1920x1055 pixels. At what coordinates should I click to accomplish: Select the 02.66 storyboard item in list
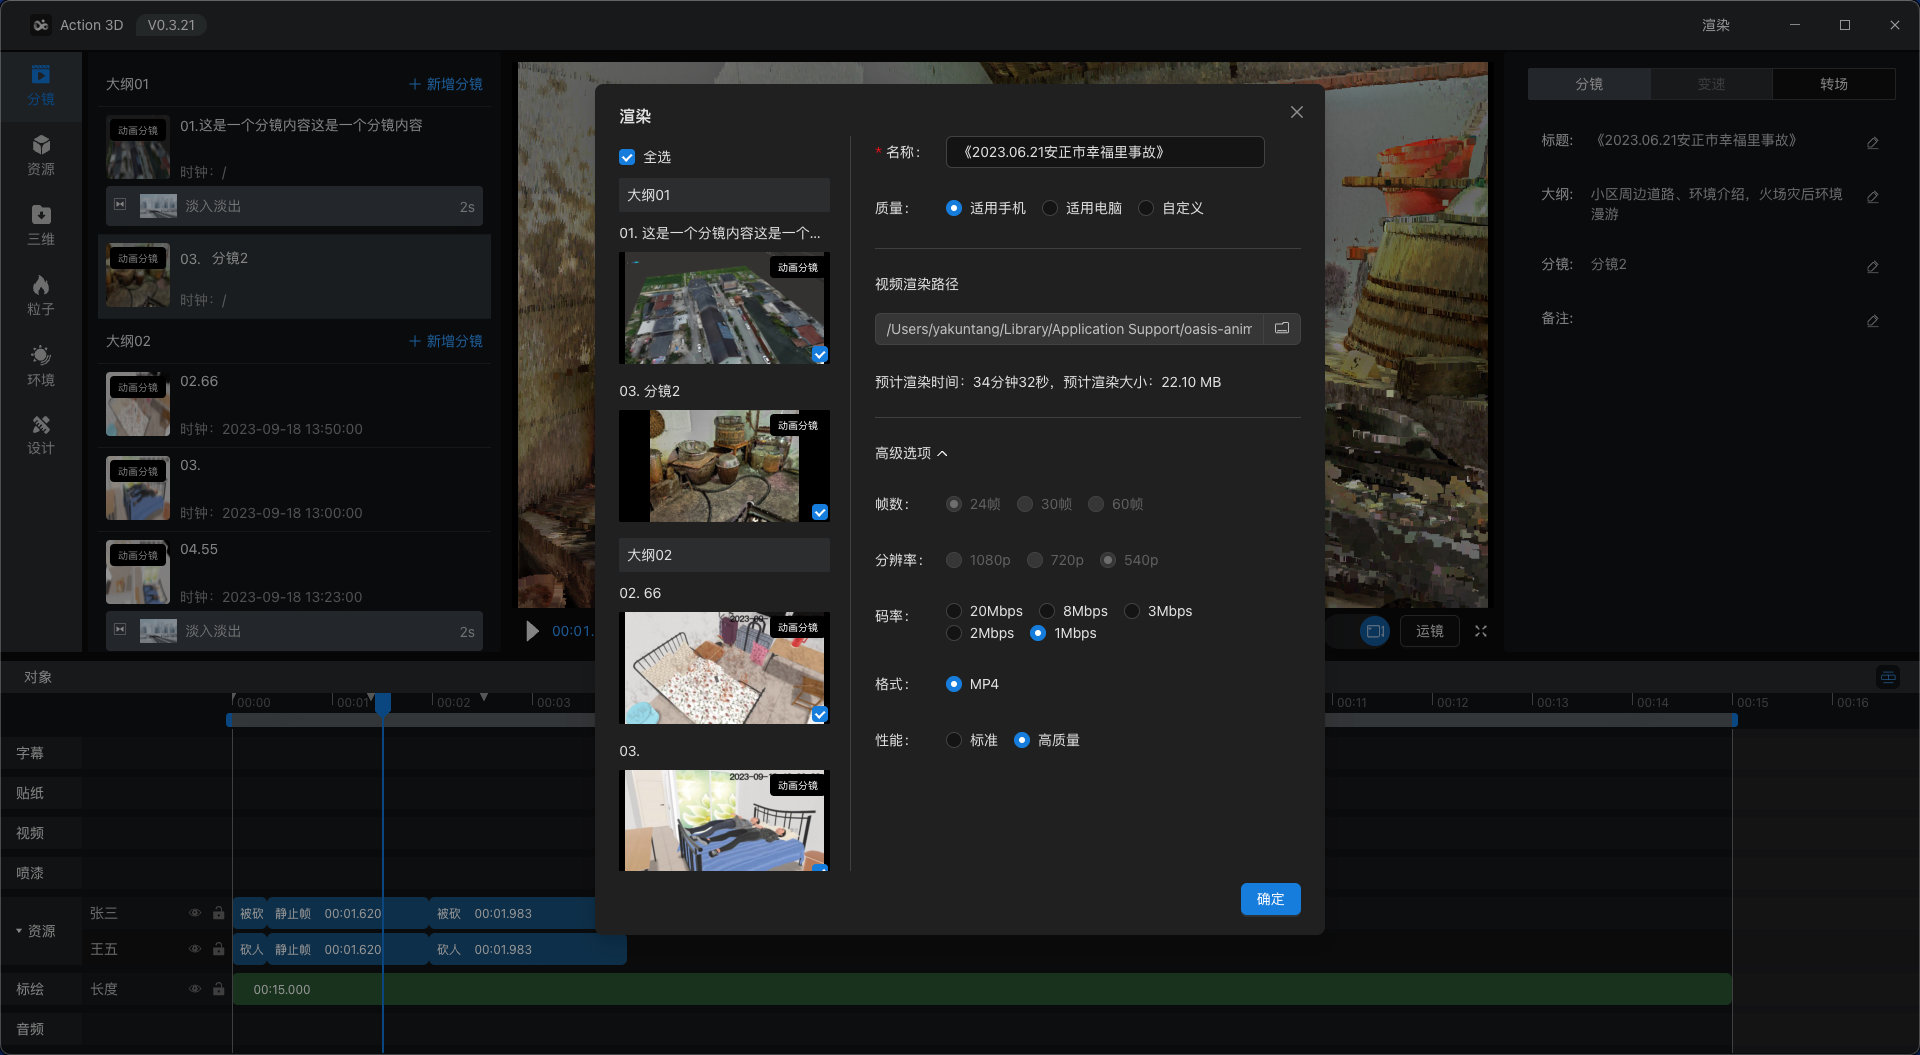pos(295,404)
